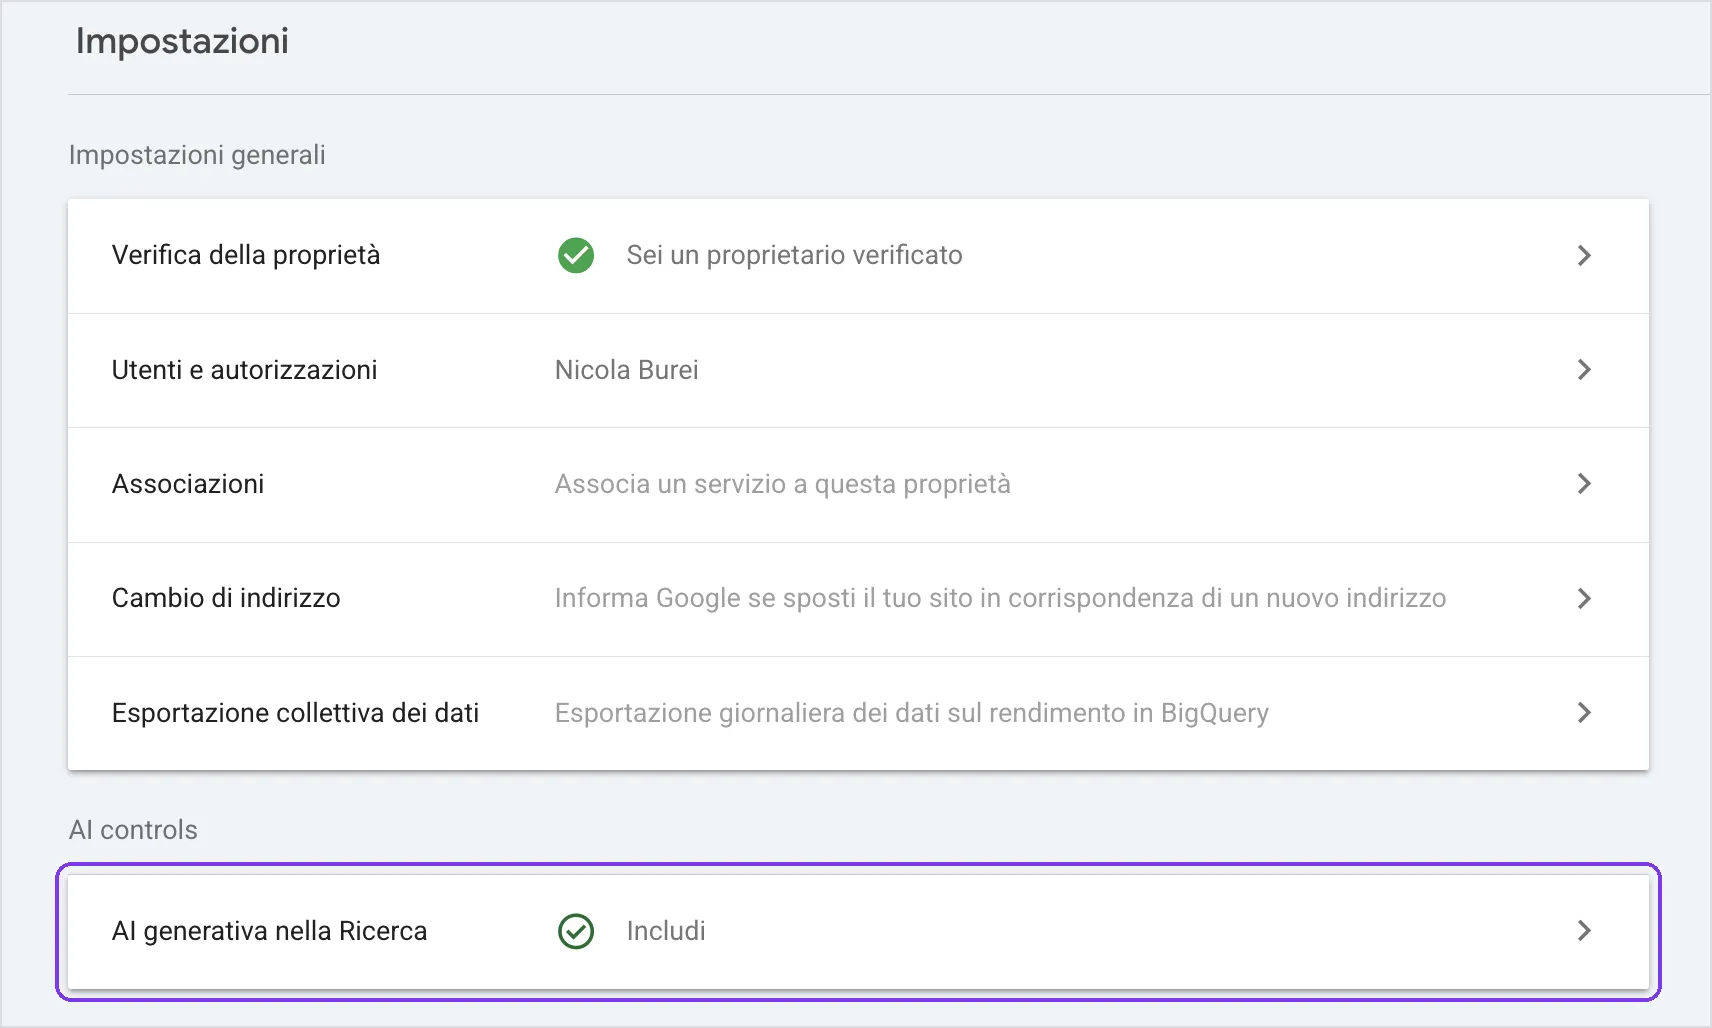Click the Cambio di indirizzo label
The height and width of the screenshot is (1028, 1712).
(226, 598)
